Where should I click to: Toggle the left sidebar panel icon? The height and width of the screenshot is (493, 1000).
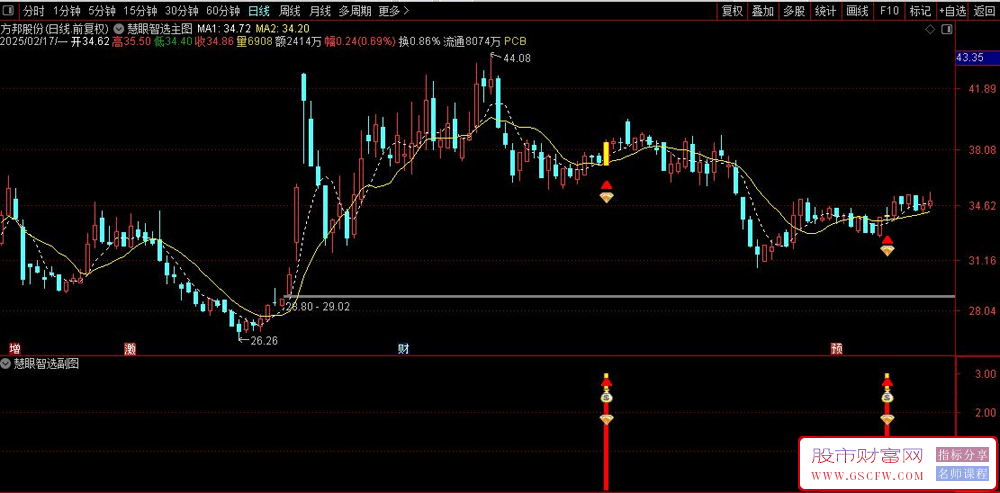coord(10,10)
